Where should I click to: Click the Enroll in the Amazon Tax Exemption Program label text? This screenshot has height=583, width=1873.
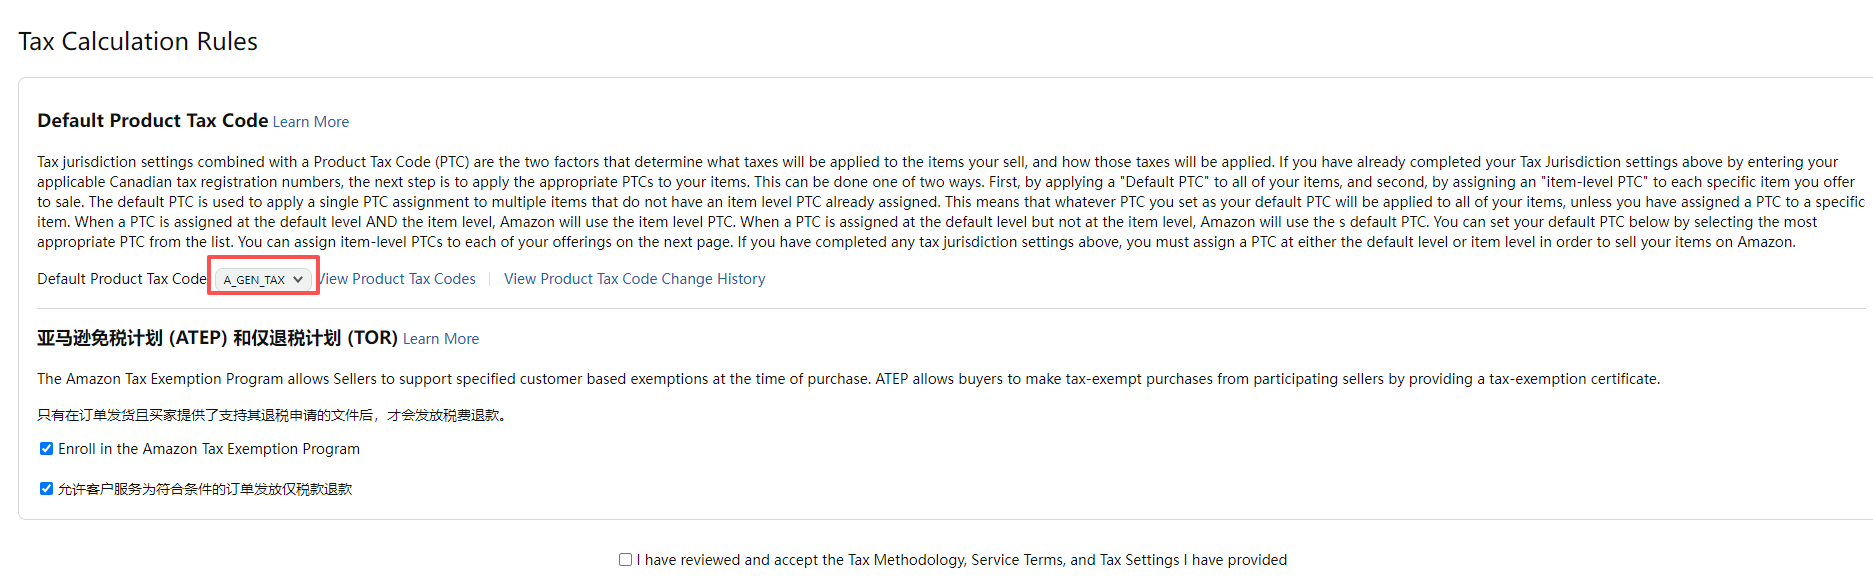tap(209, 449)
